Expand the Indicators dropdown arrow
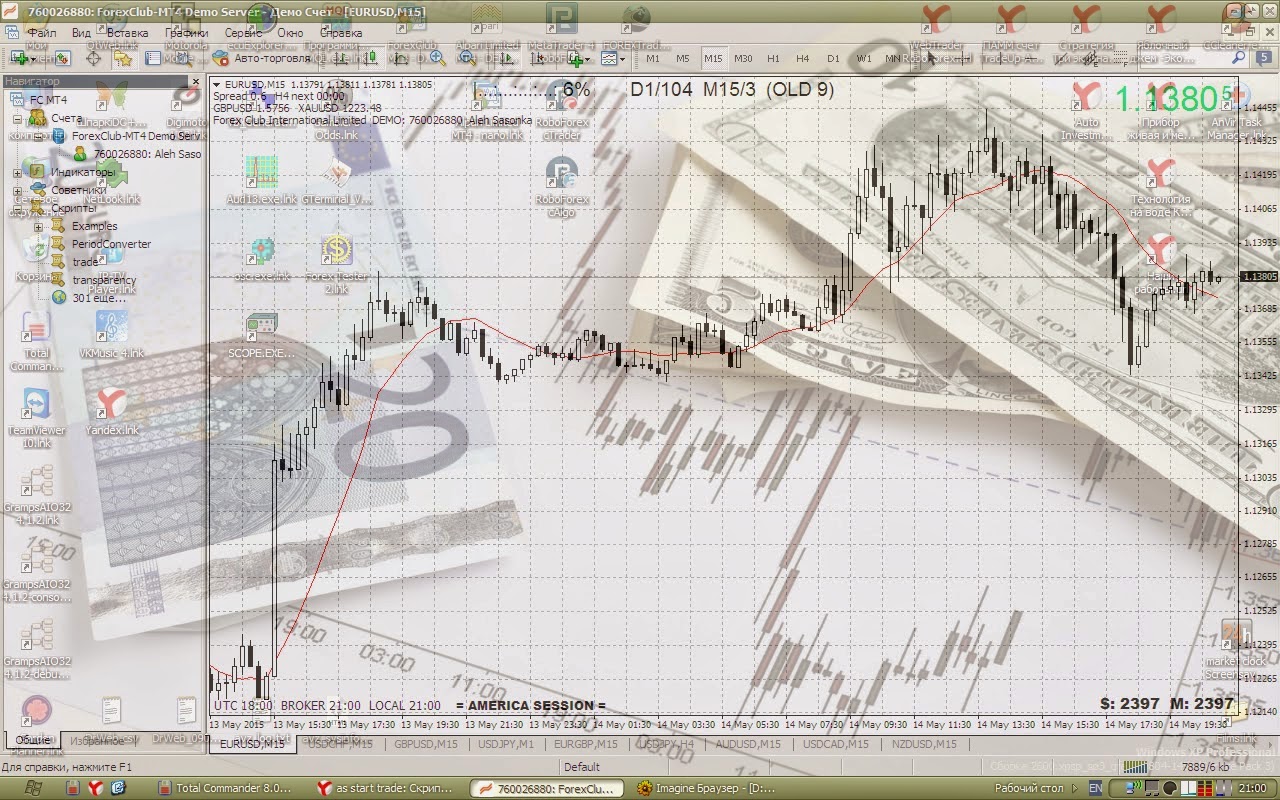 point(588,59)
